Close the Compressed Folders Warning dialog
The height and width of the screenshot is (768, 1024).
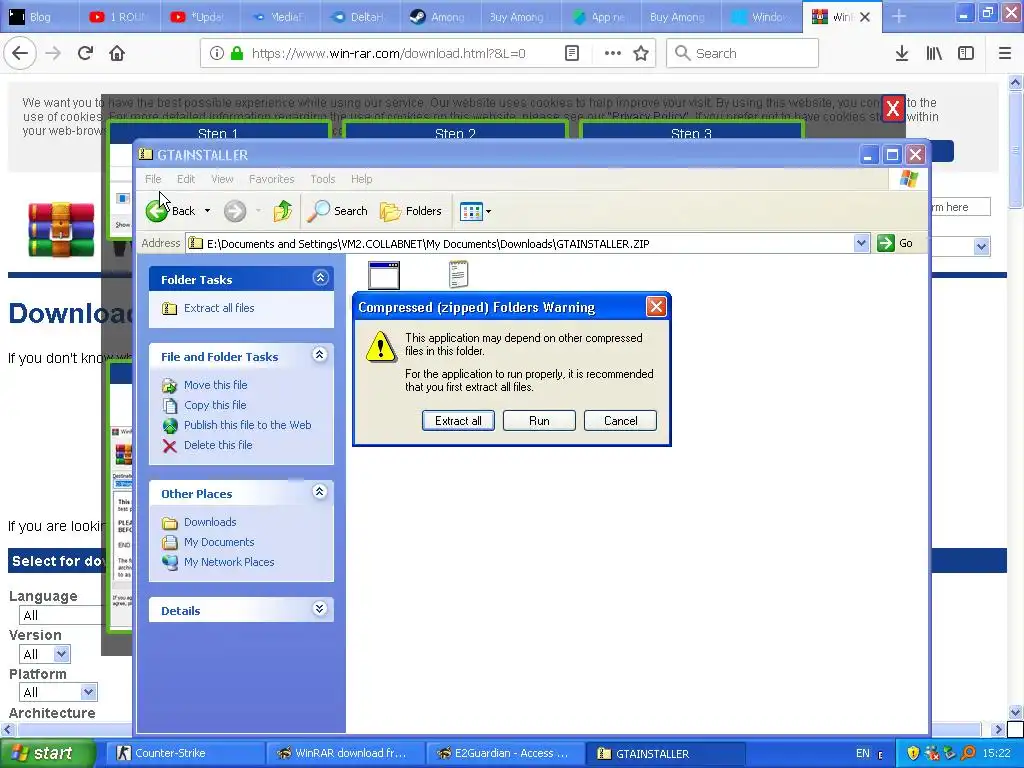coord(656,306)
